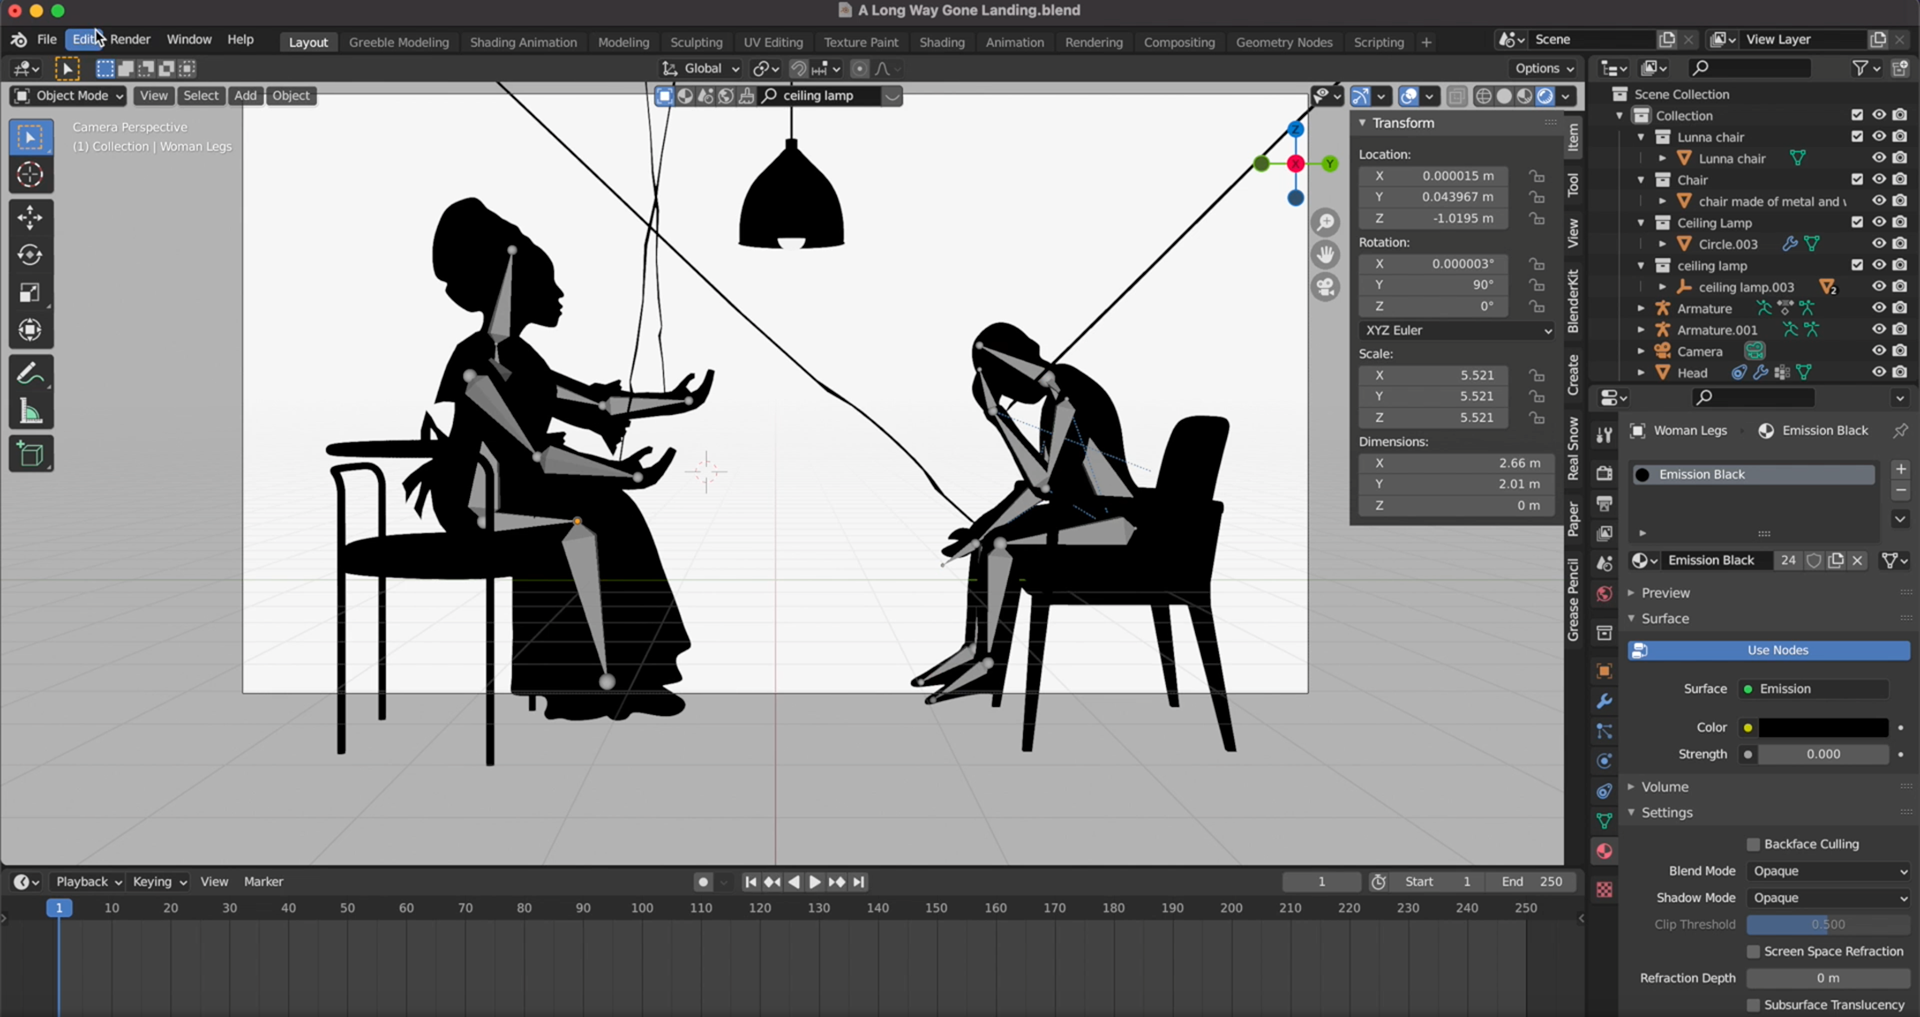
Task: Select the Transform tool
Action: click(x=30, y=330)
